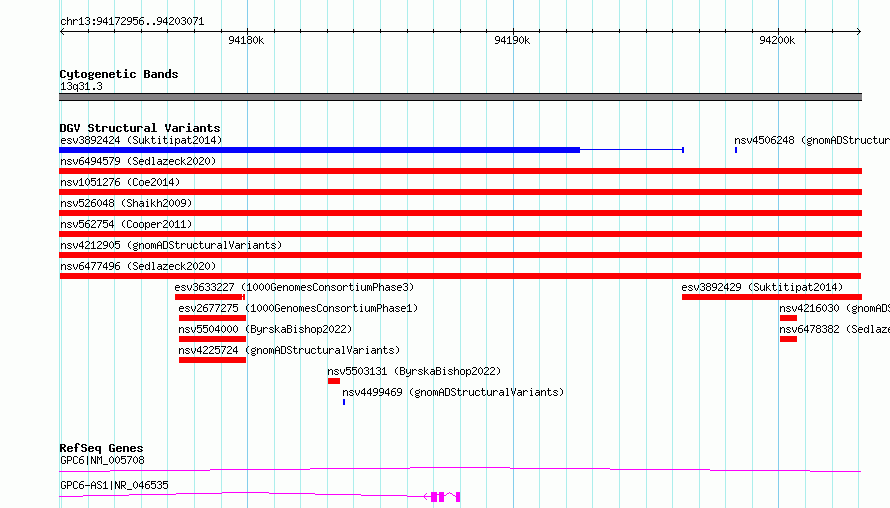Select the magenta GPC6 gene line

click(460, 469)
